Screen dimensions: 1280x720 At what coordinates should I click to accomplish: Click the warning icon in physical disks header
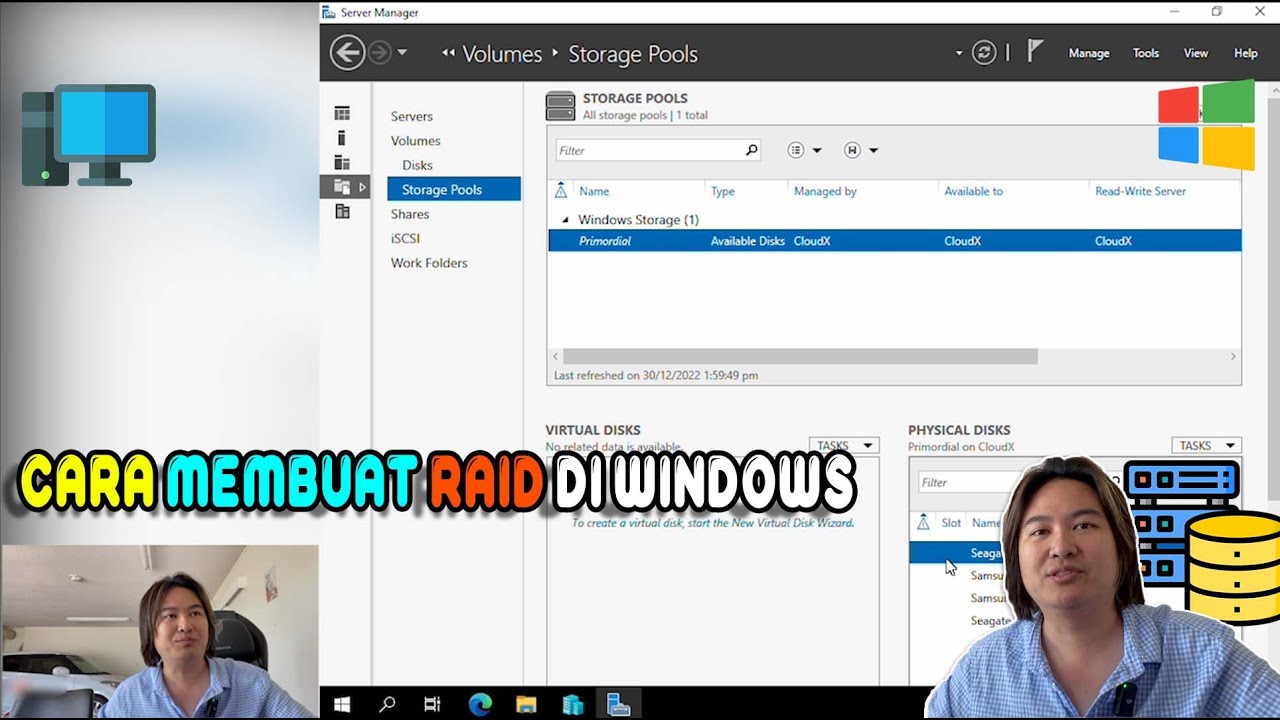coord(923,522)
